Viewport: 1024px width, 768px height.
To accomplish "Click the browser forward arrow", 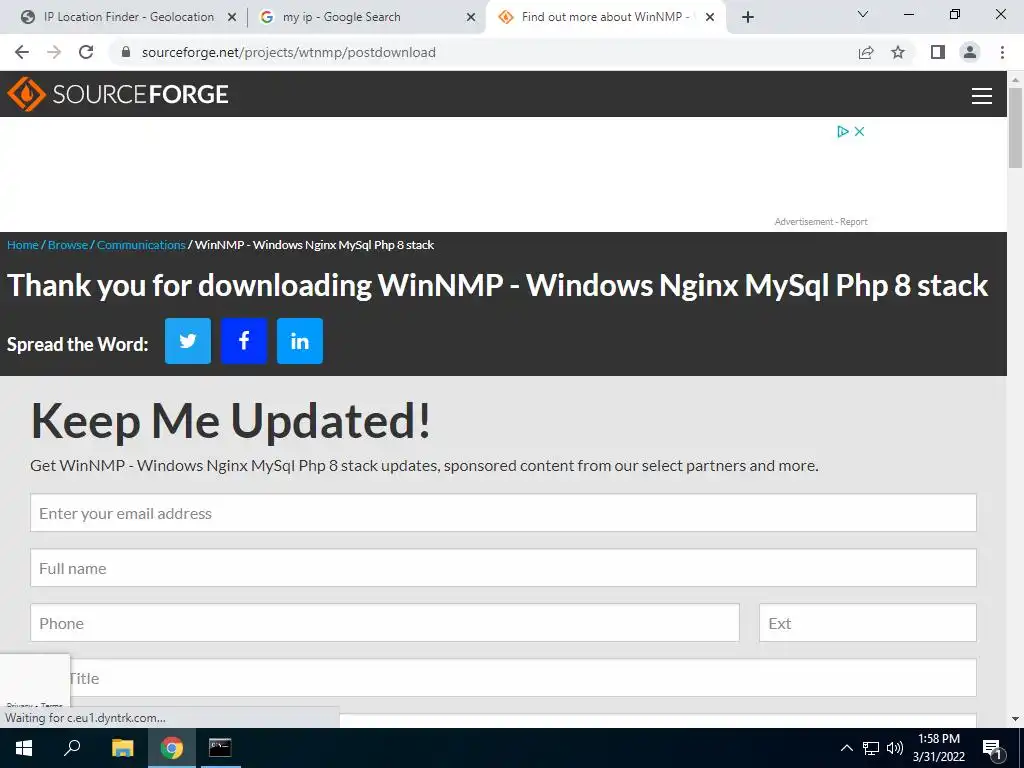I will [54, 52].
